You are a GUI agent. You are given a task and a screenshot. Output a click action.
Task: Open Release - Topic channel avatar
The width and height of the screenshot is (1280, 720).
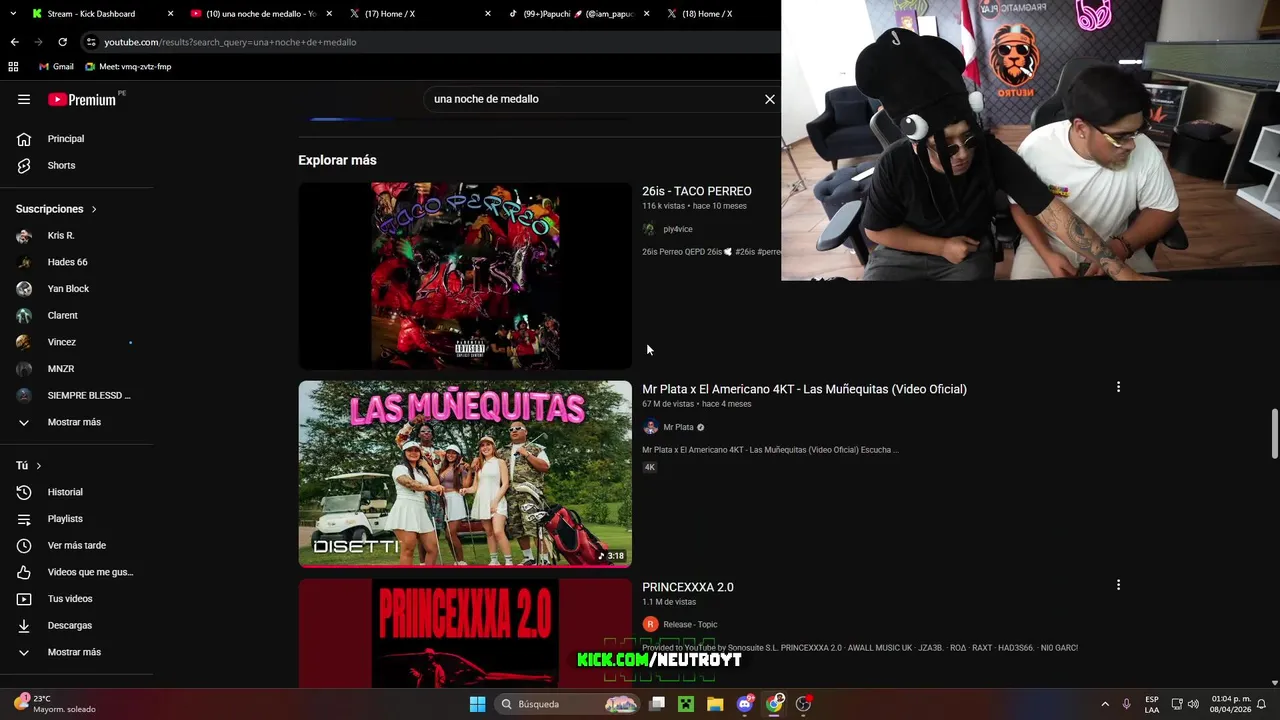click(x=650, y=624)
